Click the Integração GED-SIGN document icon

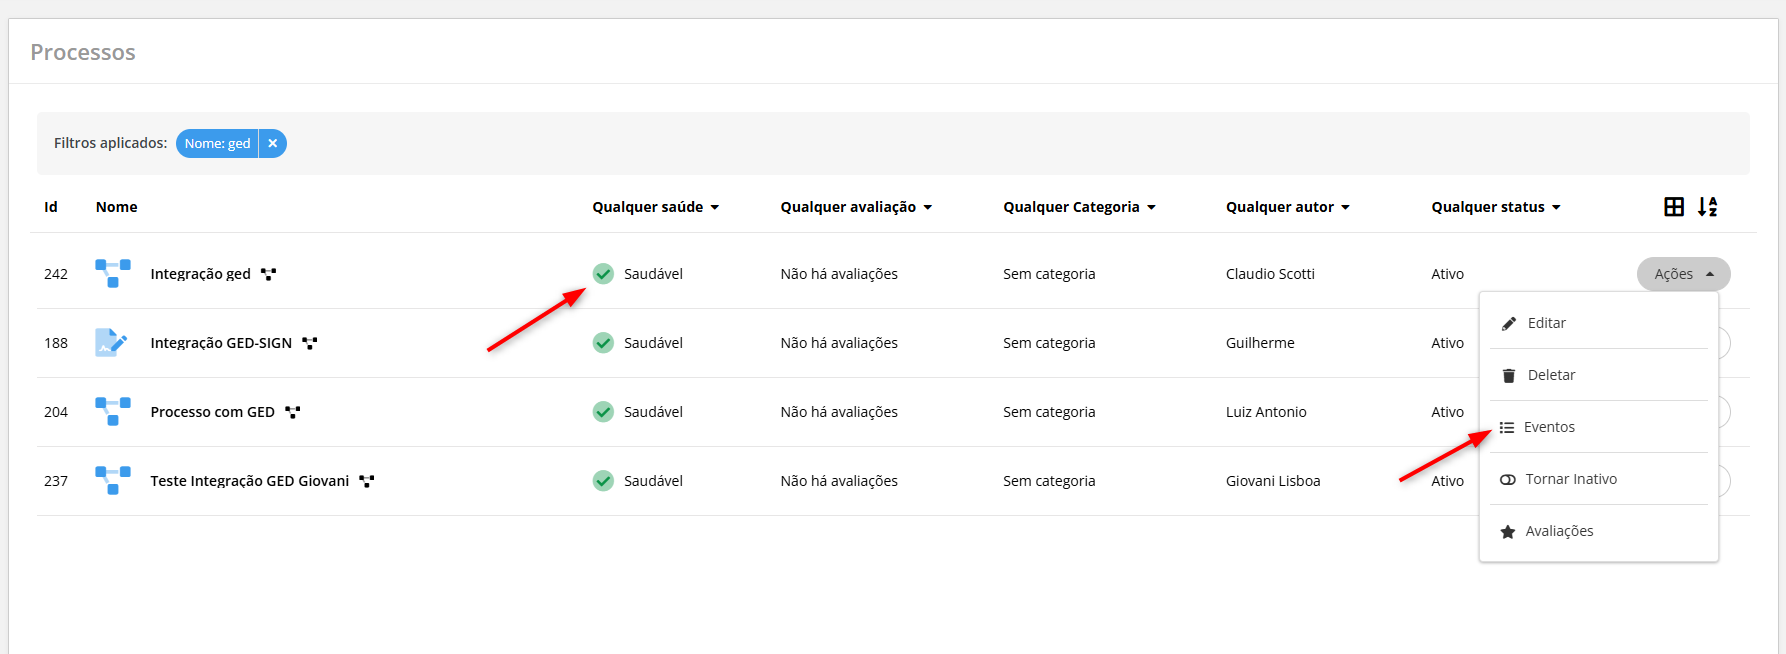click(111, 343)
